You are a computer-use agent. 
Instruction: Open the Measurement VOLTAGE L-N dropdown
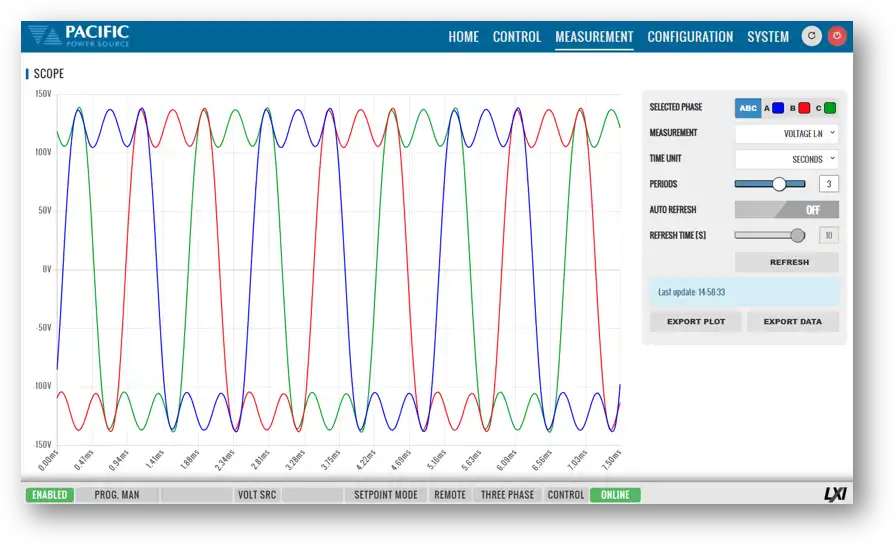coord(786,133)
